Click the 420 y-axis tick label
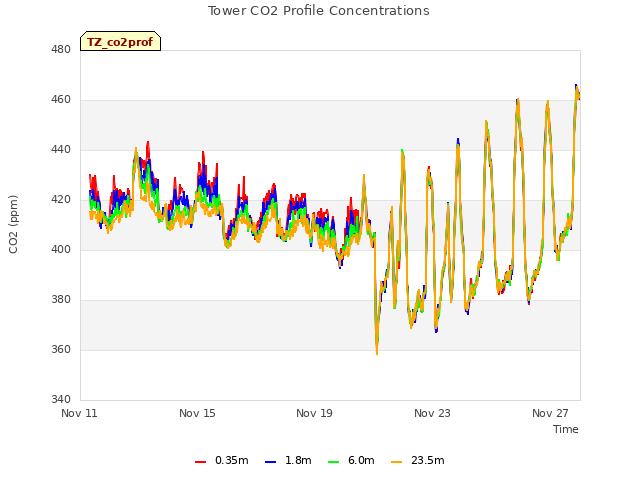The image size is (640, 480). tap(61, 200)
